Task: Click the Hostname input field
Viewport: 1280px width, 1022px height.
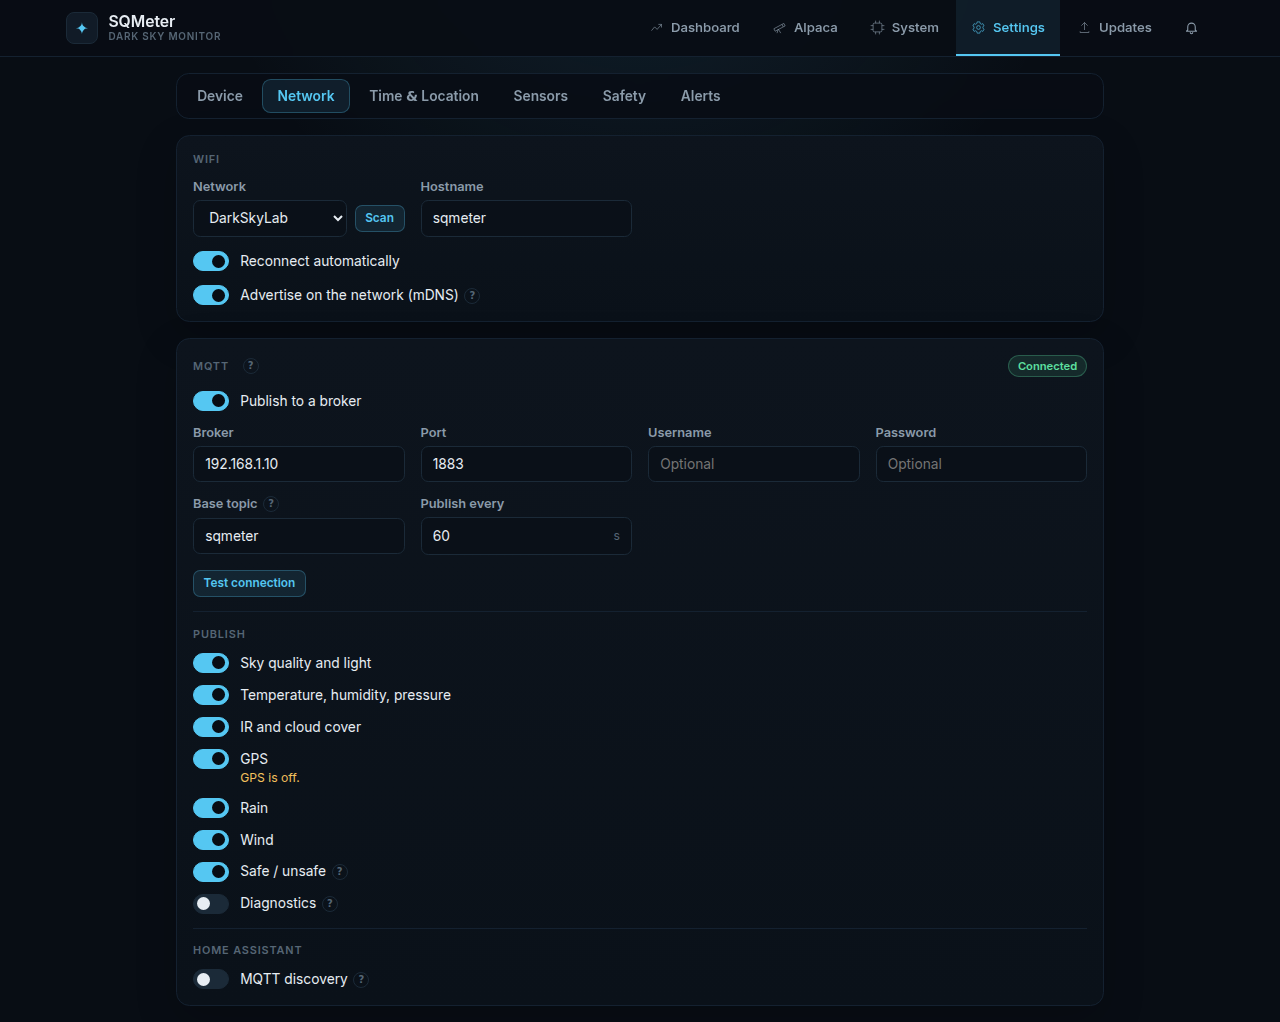Action: pyautogui.click(x=526, y=218)
